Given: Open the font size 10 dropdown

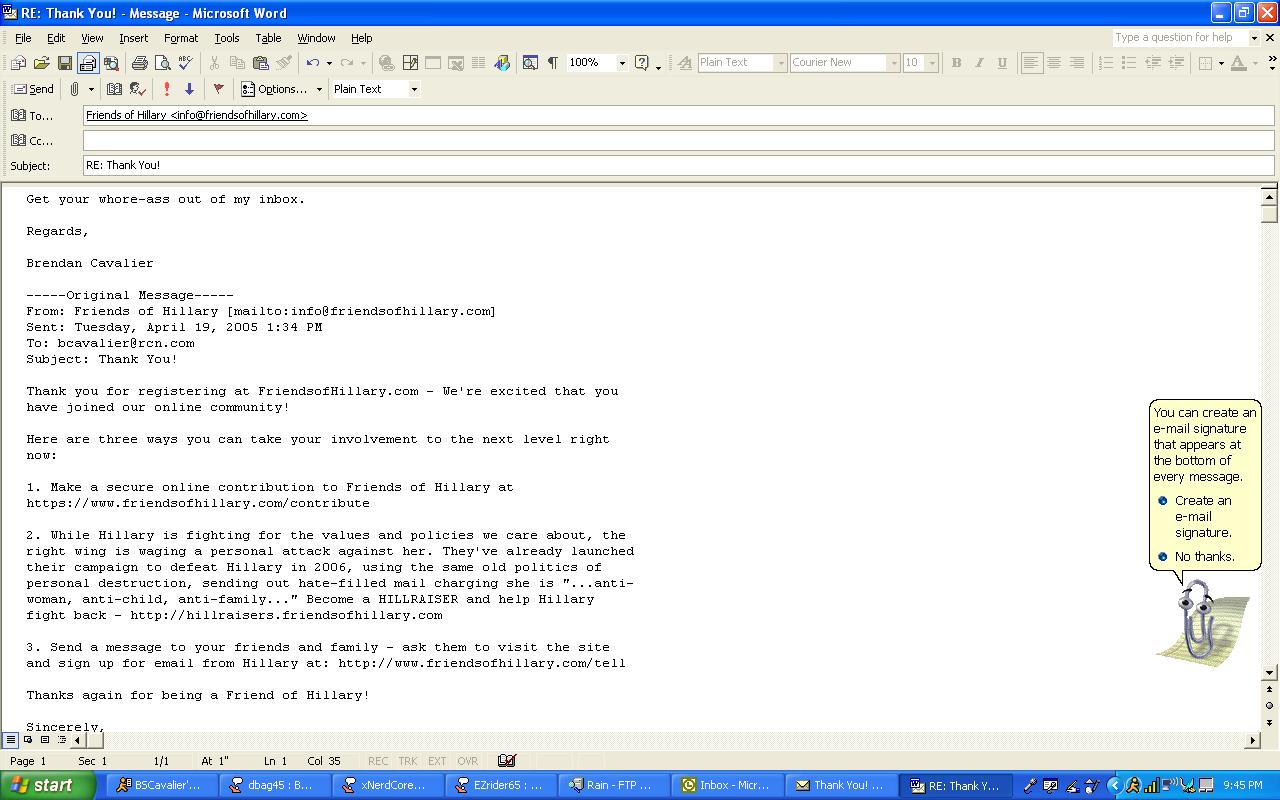Looking at the screenshot, I should (932, 63).
